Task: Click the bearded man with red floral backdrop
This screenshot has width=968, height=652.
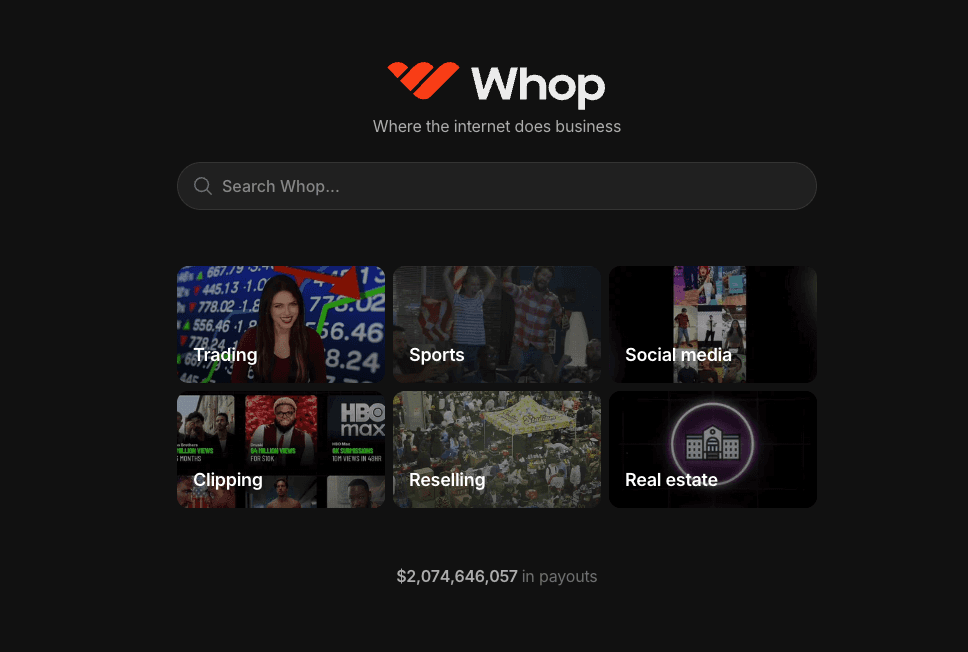Action: pos(281,428)
